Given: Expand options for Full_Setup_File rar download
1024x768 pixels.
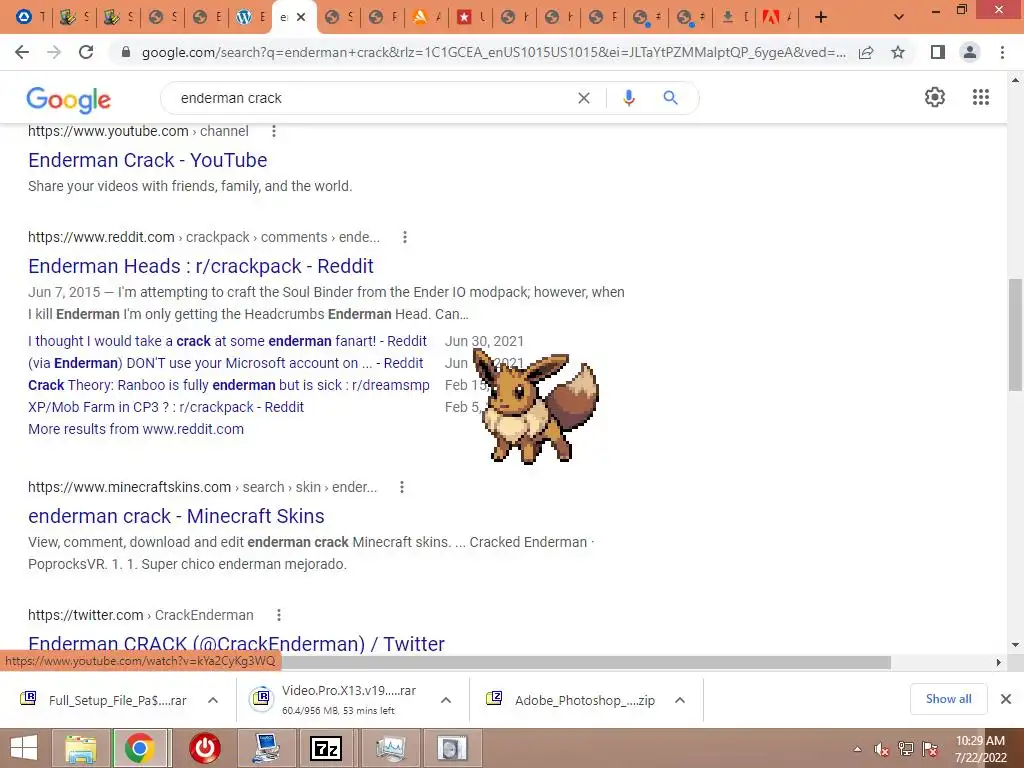Looking at the screenshot, I should click(213, 700).
